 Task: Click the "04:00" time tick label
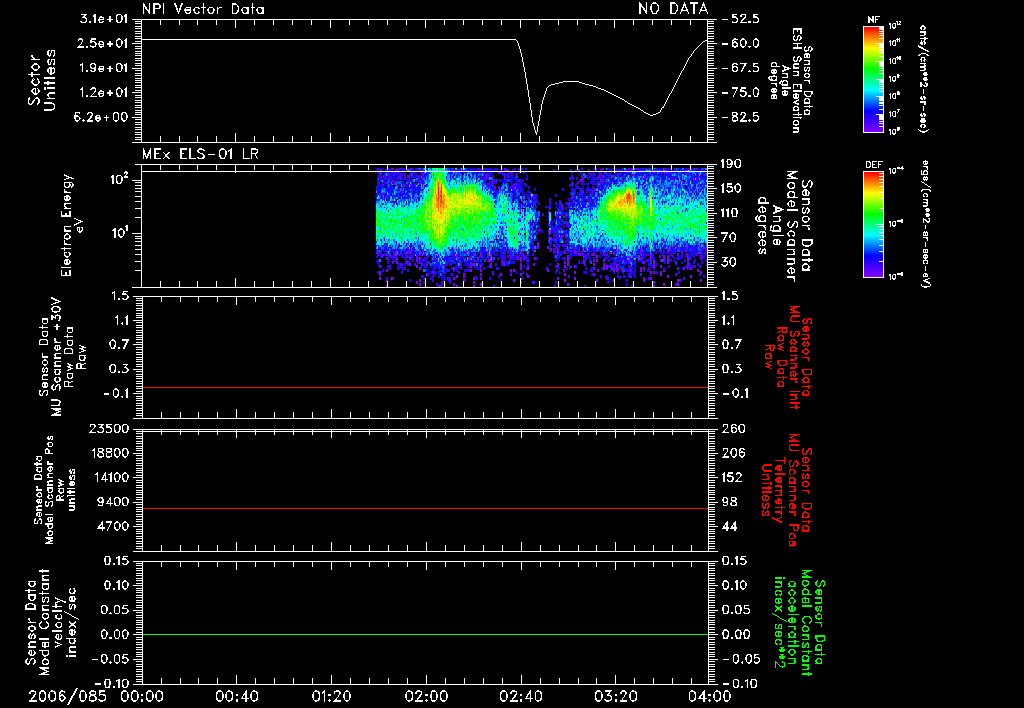pos(711,696)
